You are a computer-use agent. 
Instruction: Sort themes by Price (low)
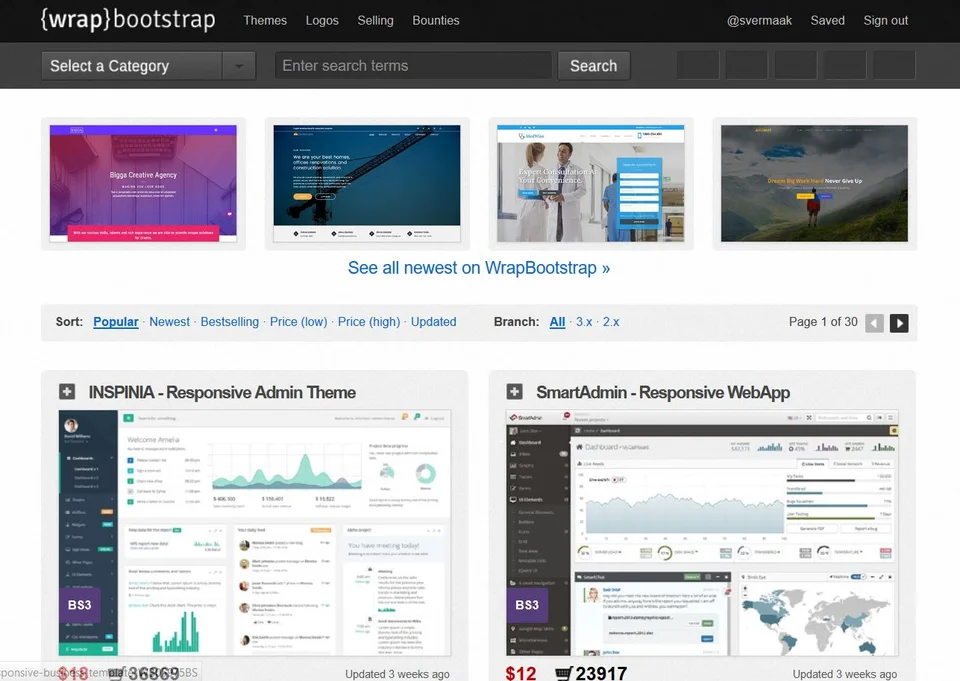pos(299,322)
